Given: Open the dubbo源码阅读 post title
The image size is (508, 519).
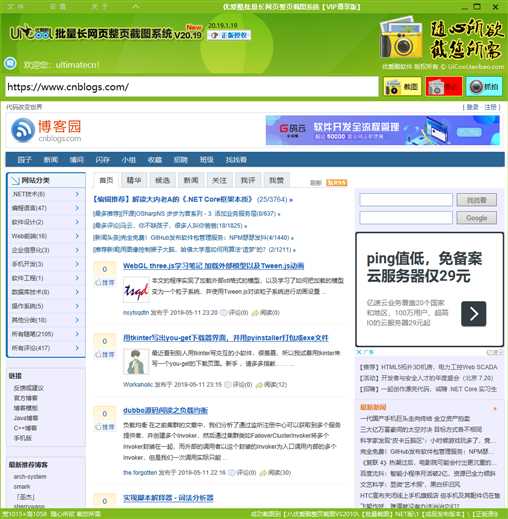Looking at the screenshot, I should pyautogui.click(x=165, y=410).
